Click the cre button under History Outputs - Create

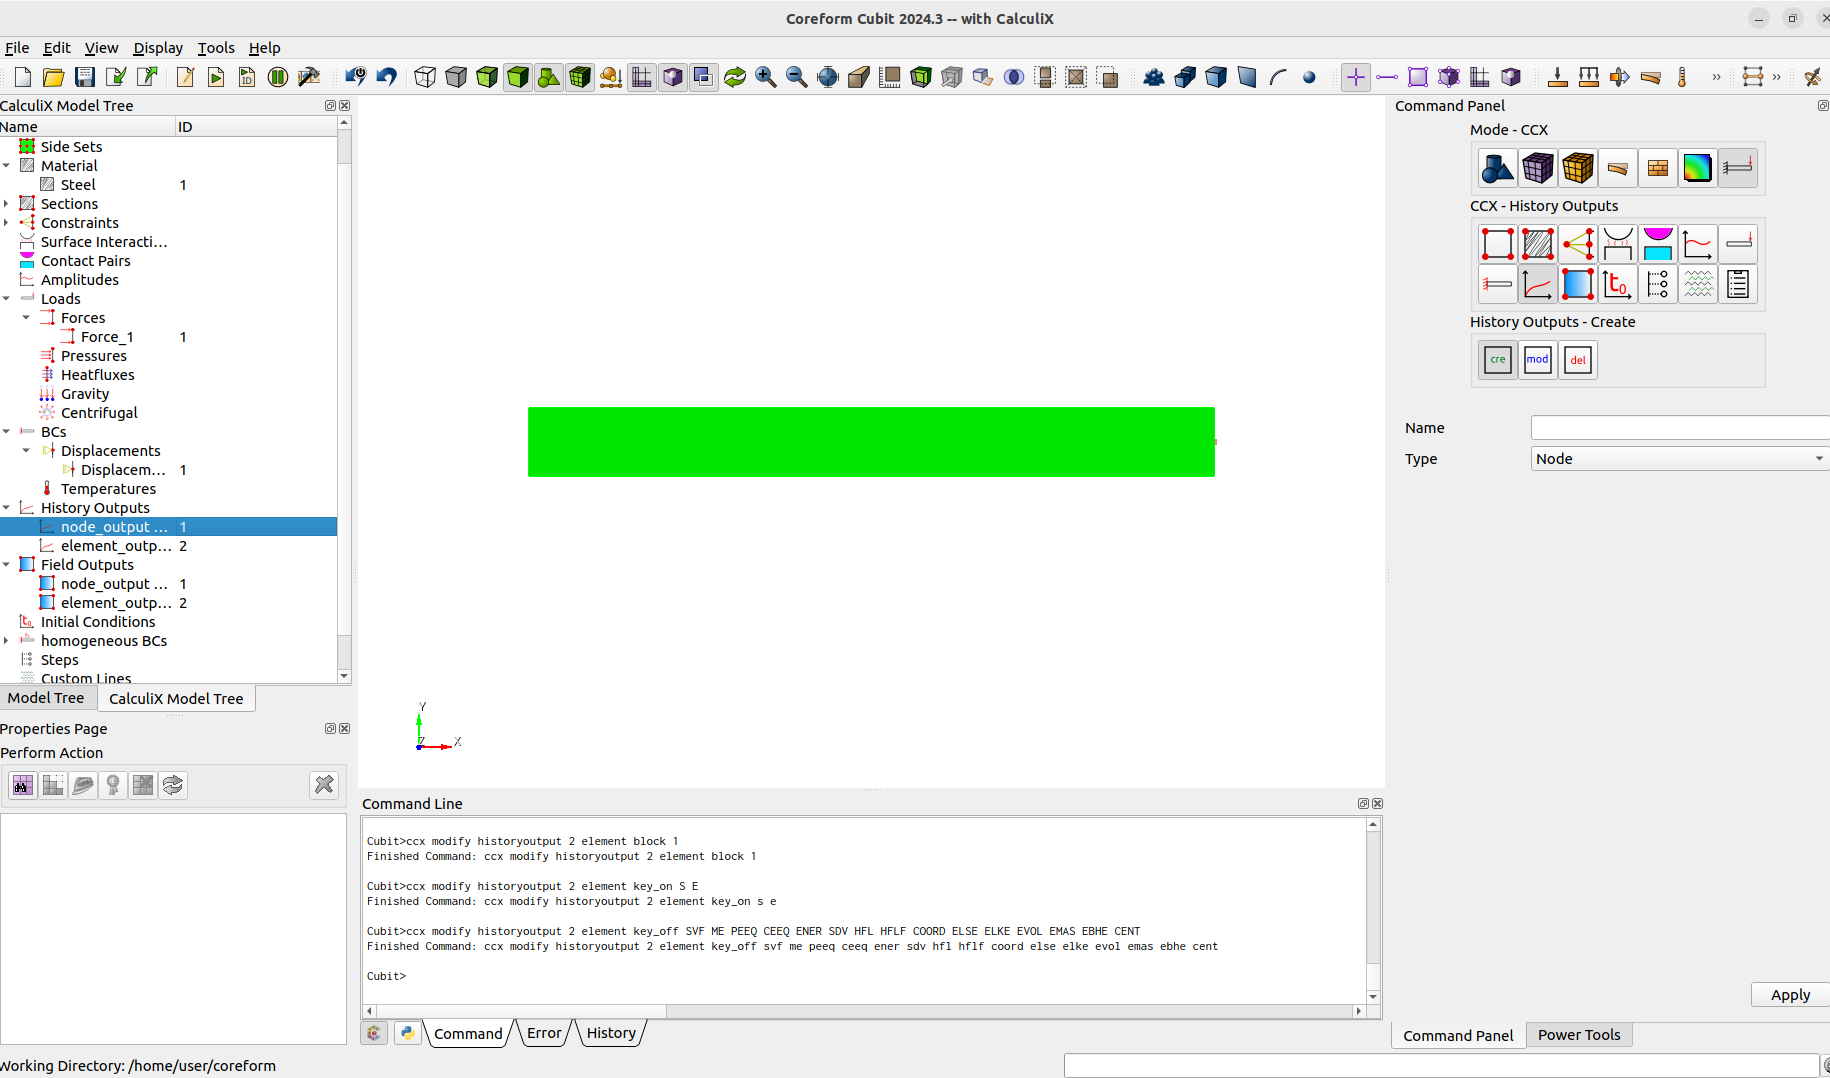coord(1497,359)
